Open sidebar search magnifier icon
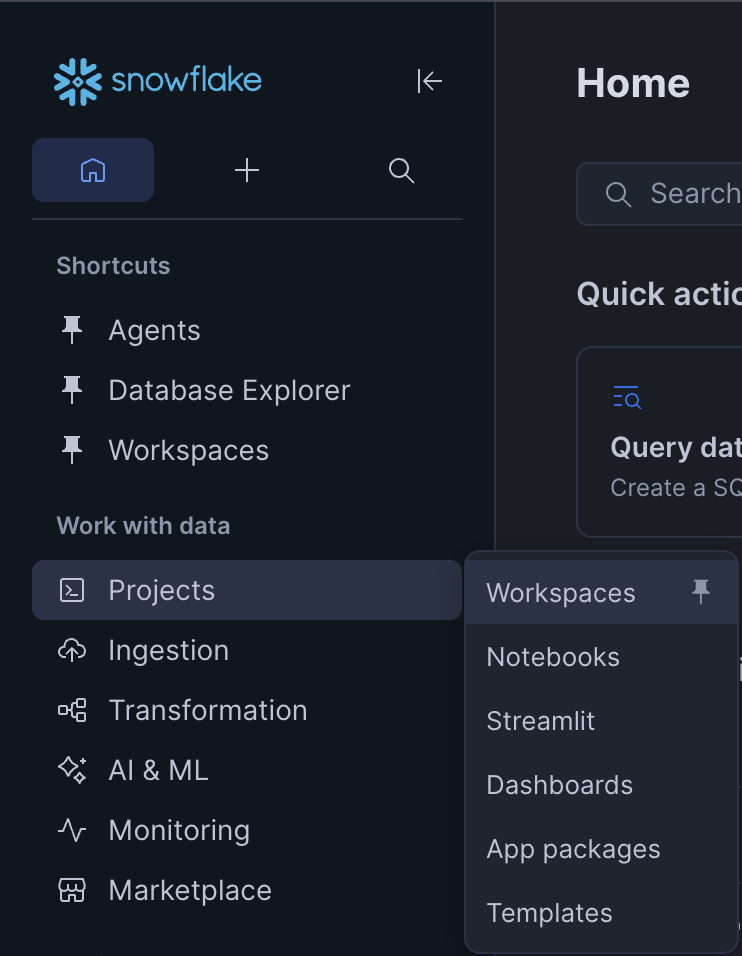 [x=401, y=170]
